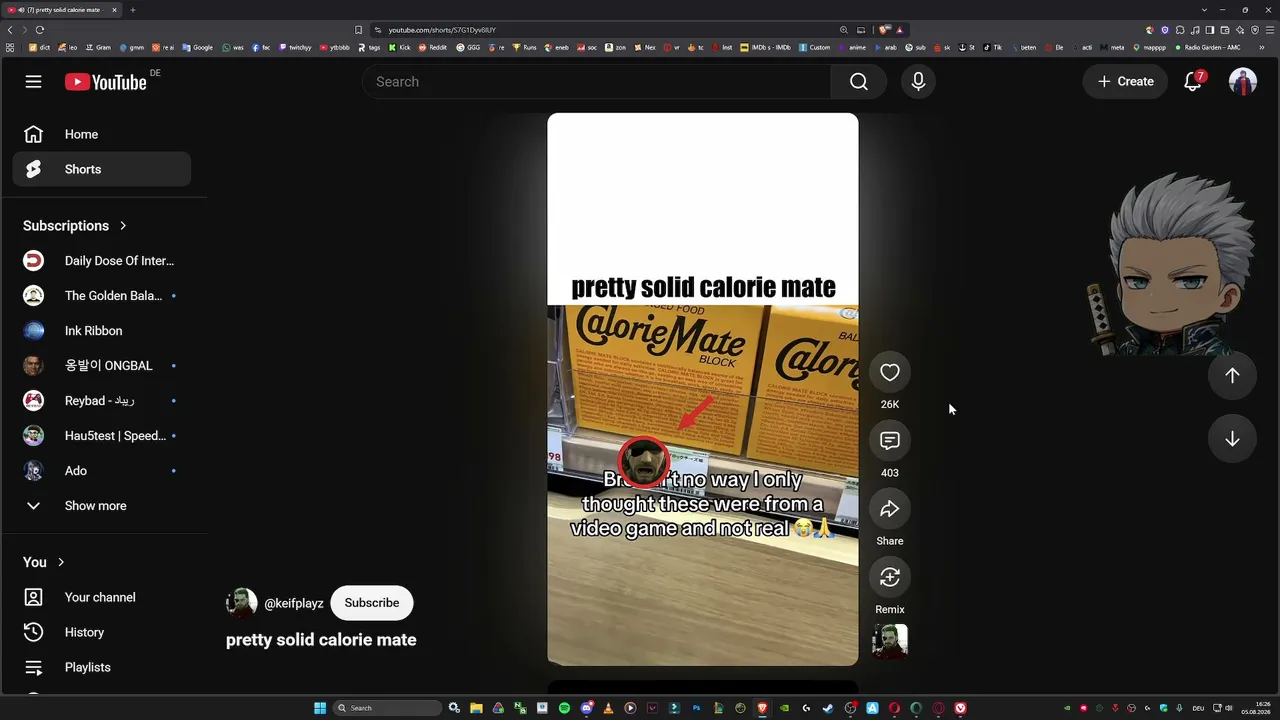Click the Create button

click(1126, 82)
